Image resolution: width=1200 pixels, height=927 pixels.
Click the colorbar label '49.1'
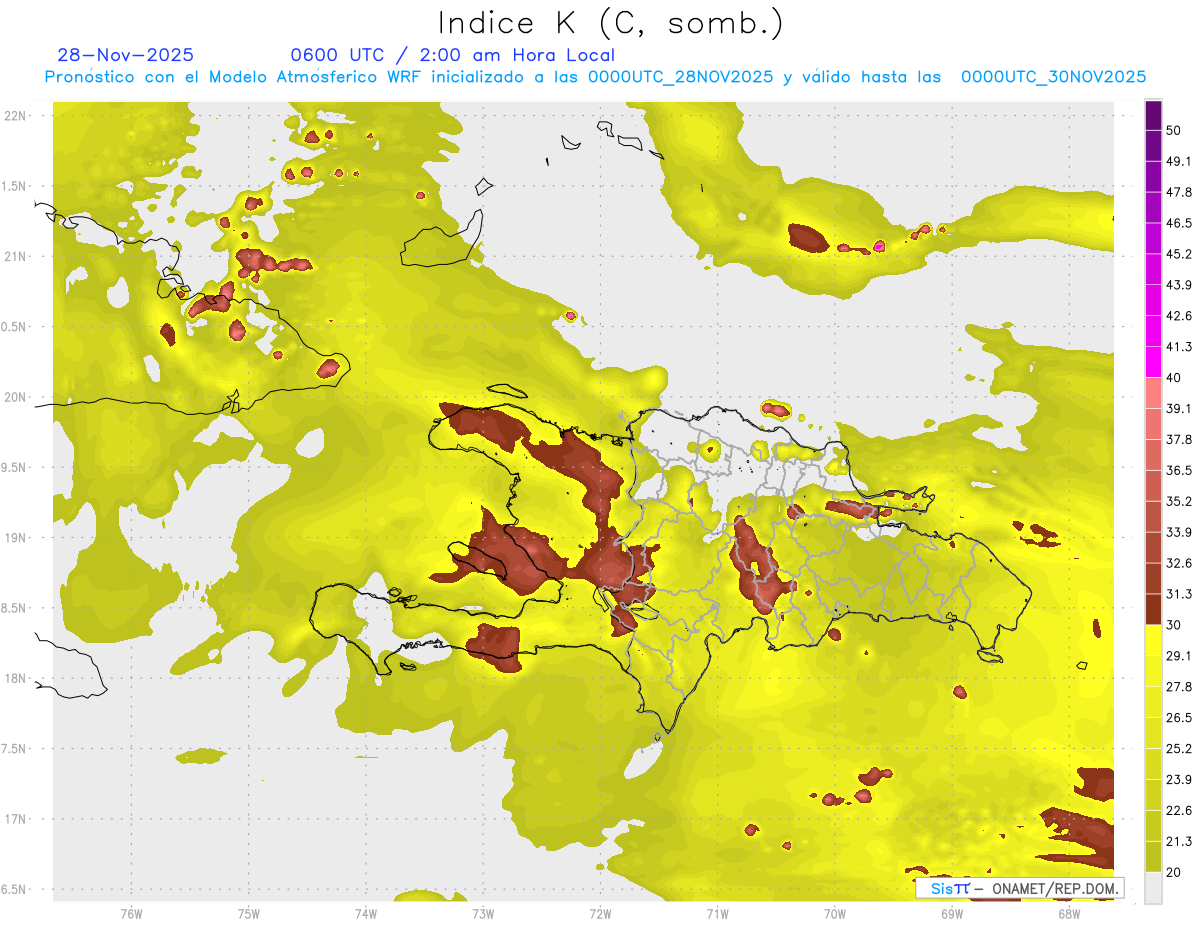(x=1179, y=161)
